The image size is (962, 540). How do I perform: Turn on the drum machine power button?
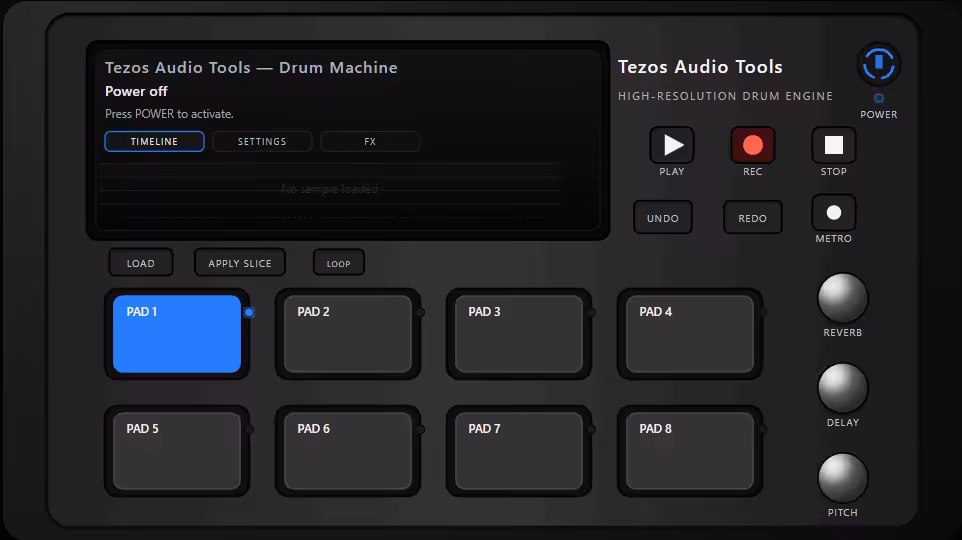[879, 64]
